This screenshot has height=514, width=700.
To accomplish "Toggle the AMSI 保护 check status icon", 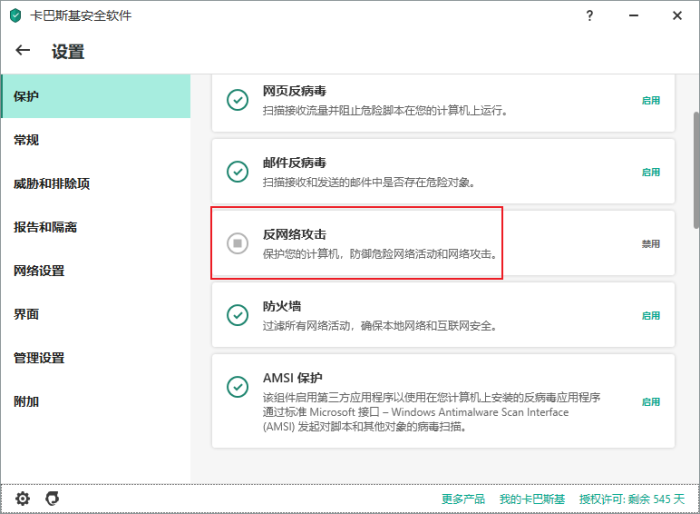I will coord(238,387).
